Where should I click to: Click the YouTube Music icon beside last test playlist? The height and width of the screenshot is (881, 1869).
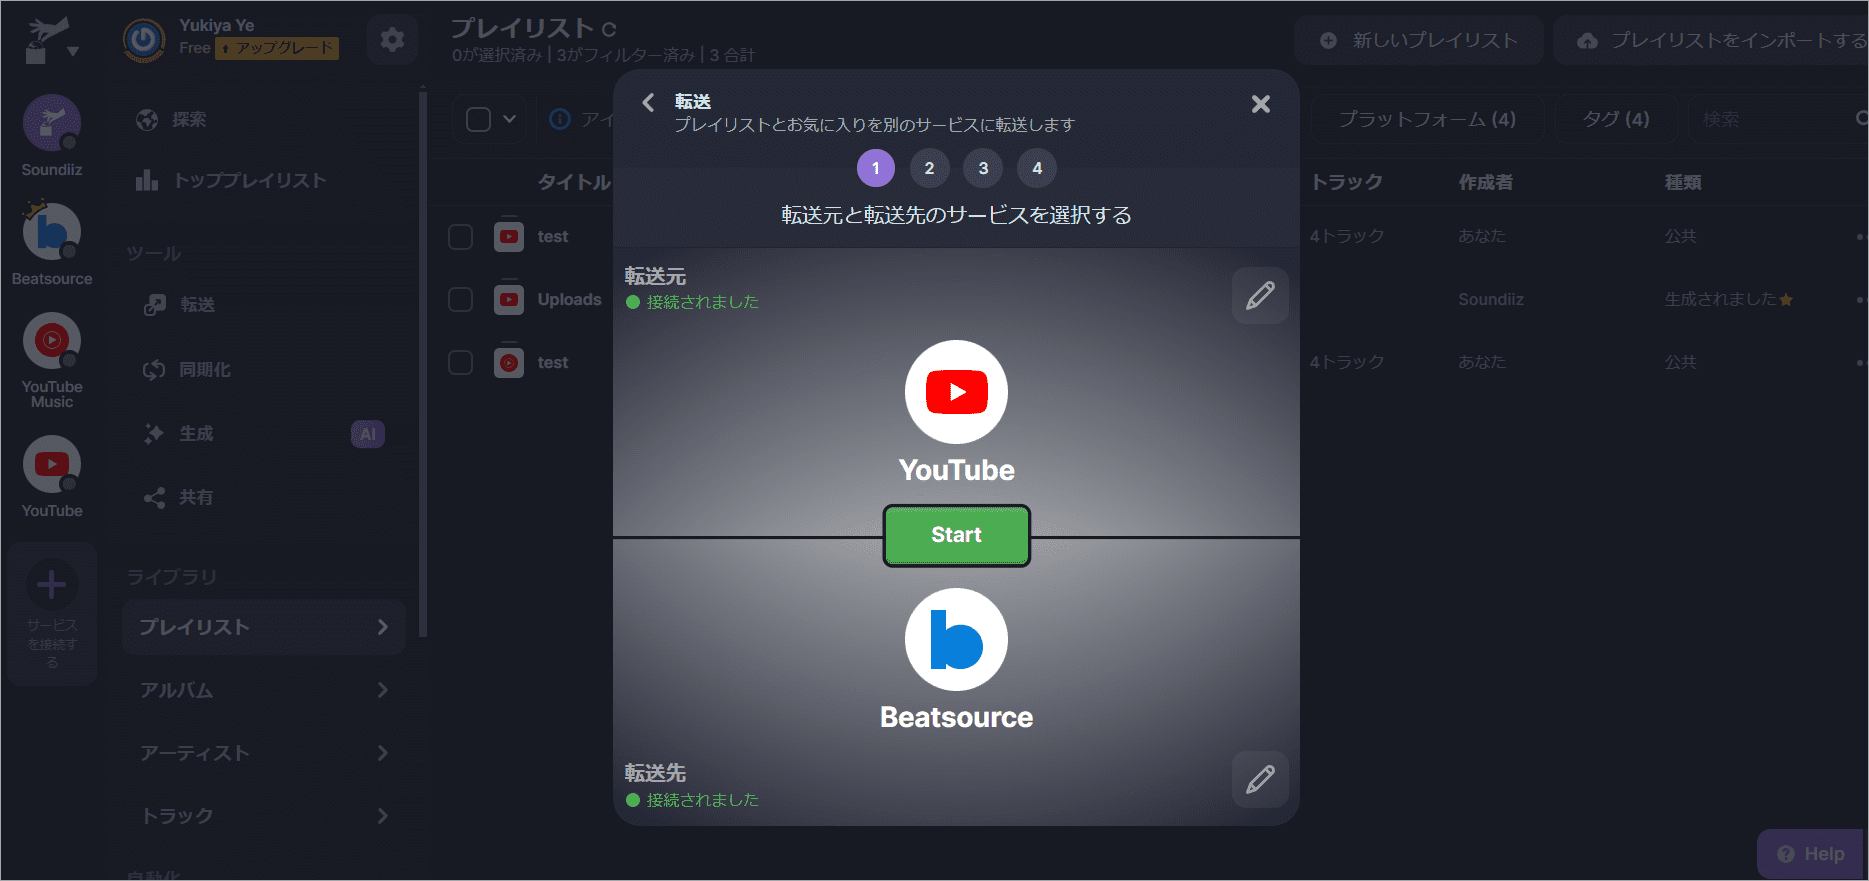pos(509,362)
